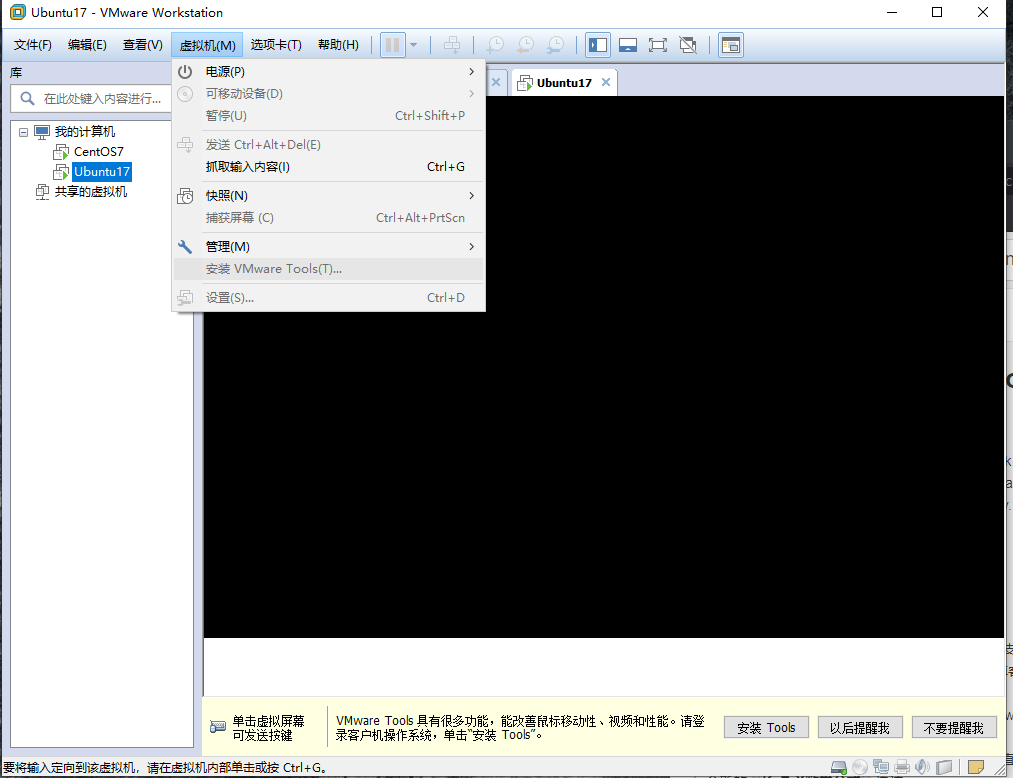Image resolution: width=1013 pixels, height=778 pixels.
Task: Click the sound adapter icon in status bar
Action: [924, 766]
